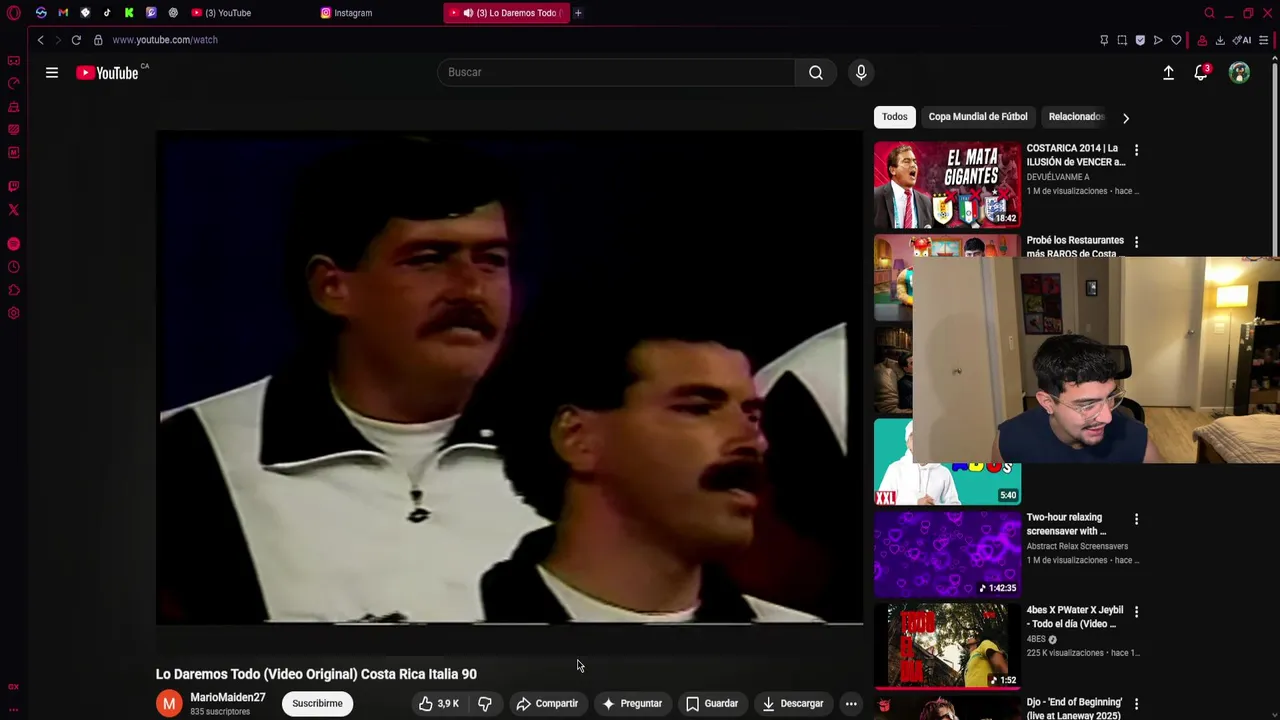The height and width of the screenshot is (720, 1280).
Task: Open YouTube create/upload button
Action: click(x=1168, y=72)
